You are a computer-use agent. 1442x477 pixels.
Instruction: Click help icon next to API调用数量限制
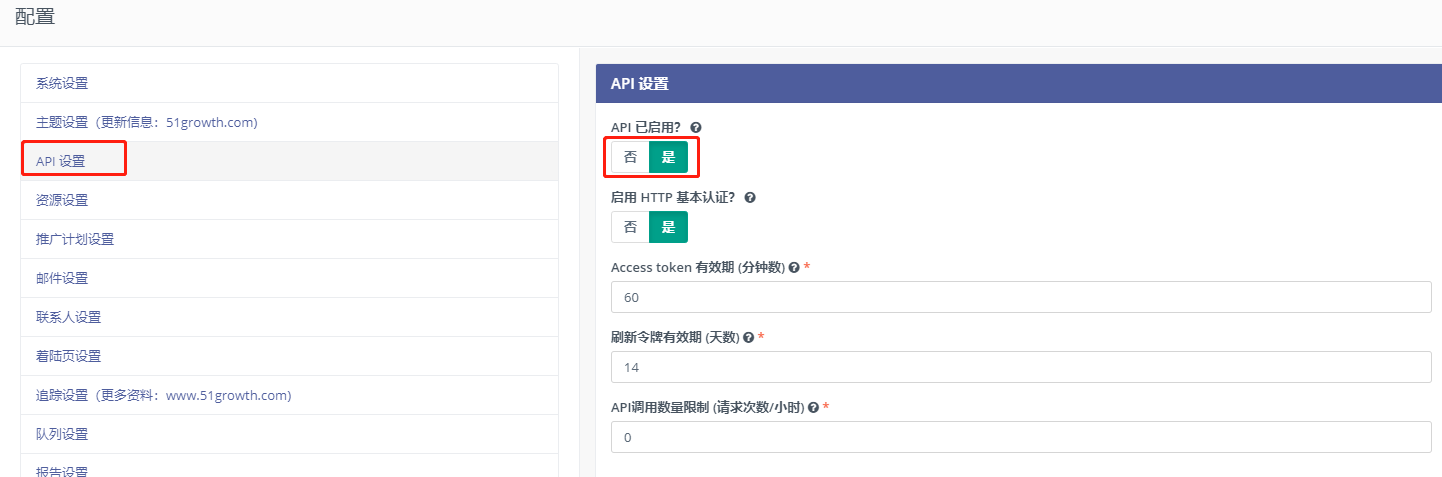[x=813, y=408]
